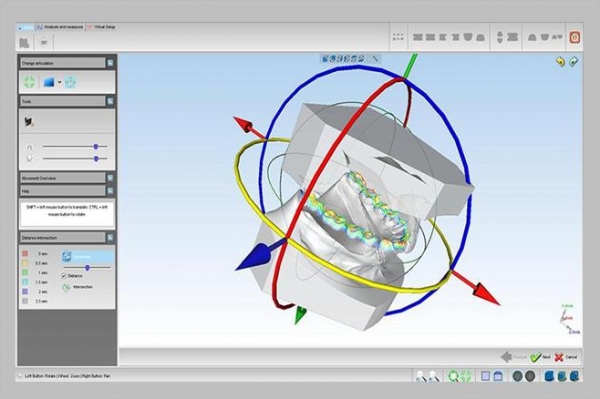Screen dimensions: 600x399
Task: Collapse the Change articulation panel
Action: (110, 63)
